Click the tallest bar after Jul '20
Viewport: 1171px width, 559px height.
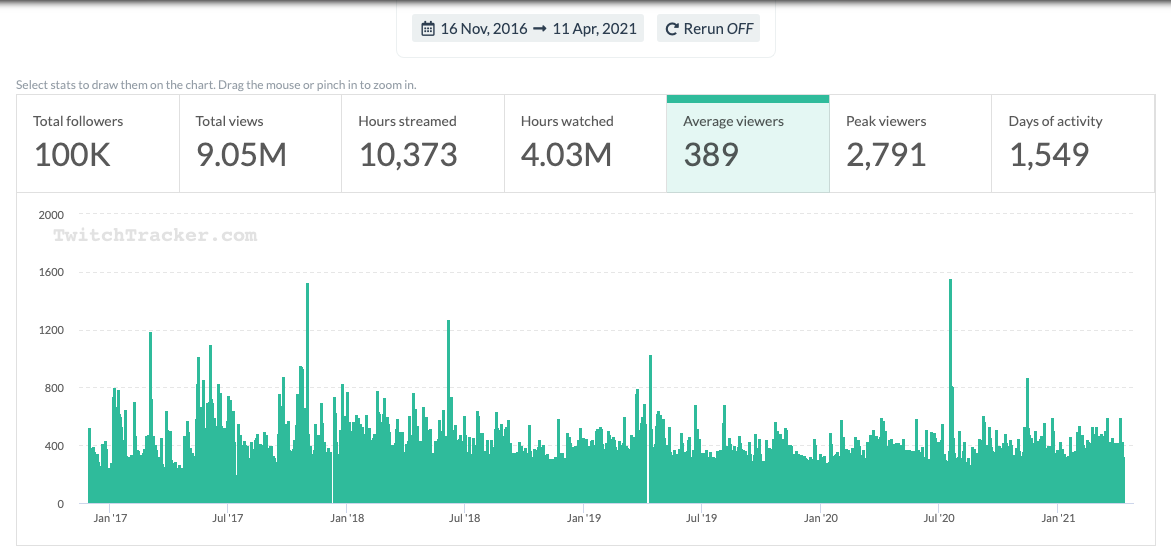(950, 391)
